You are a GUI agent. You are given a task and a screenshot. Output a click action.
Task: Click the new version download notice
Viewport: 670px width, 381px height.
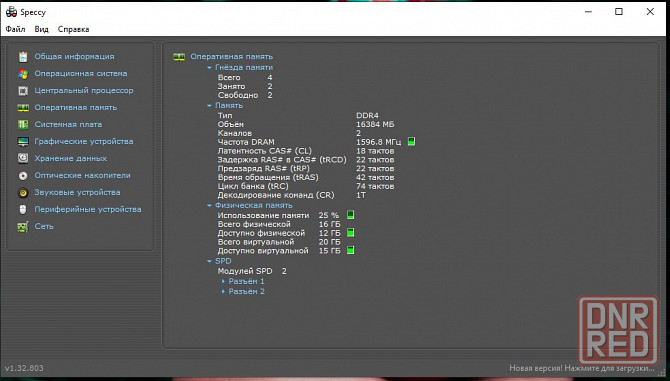(582, 368)
